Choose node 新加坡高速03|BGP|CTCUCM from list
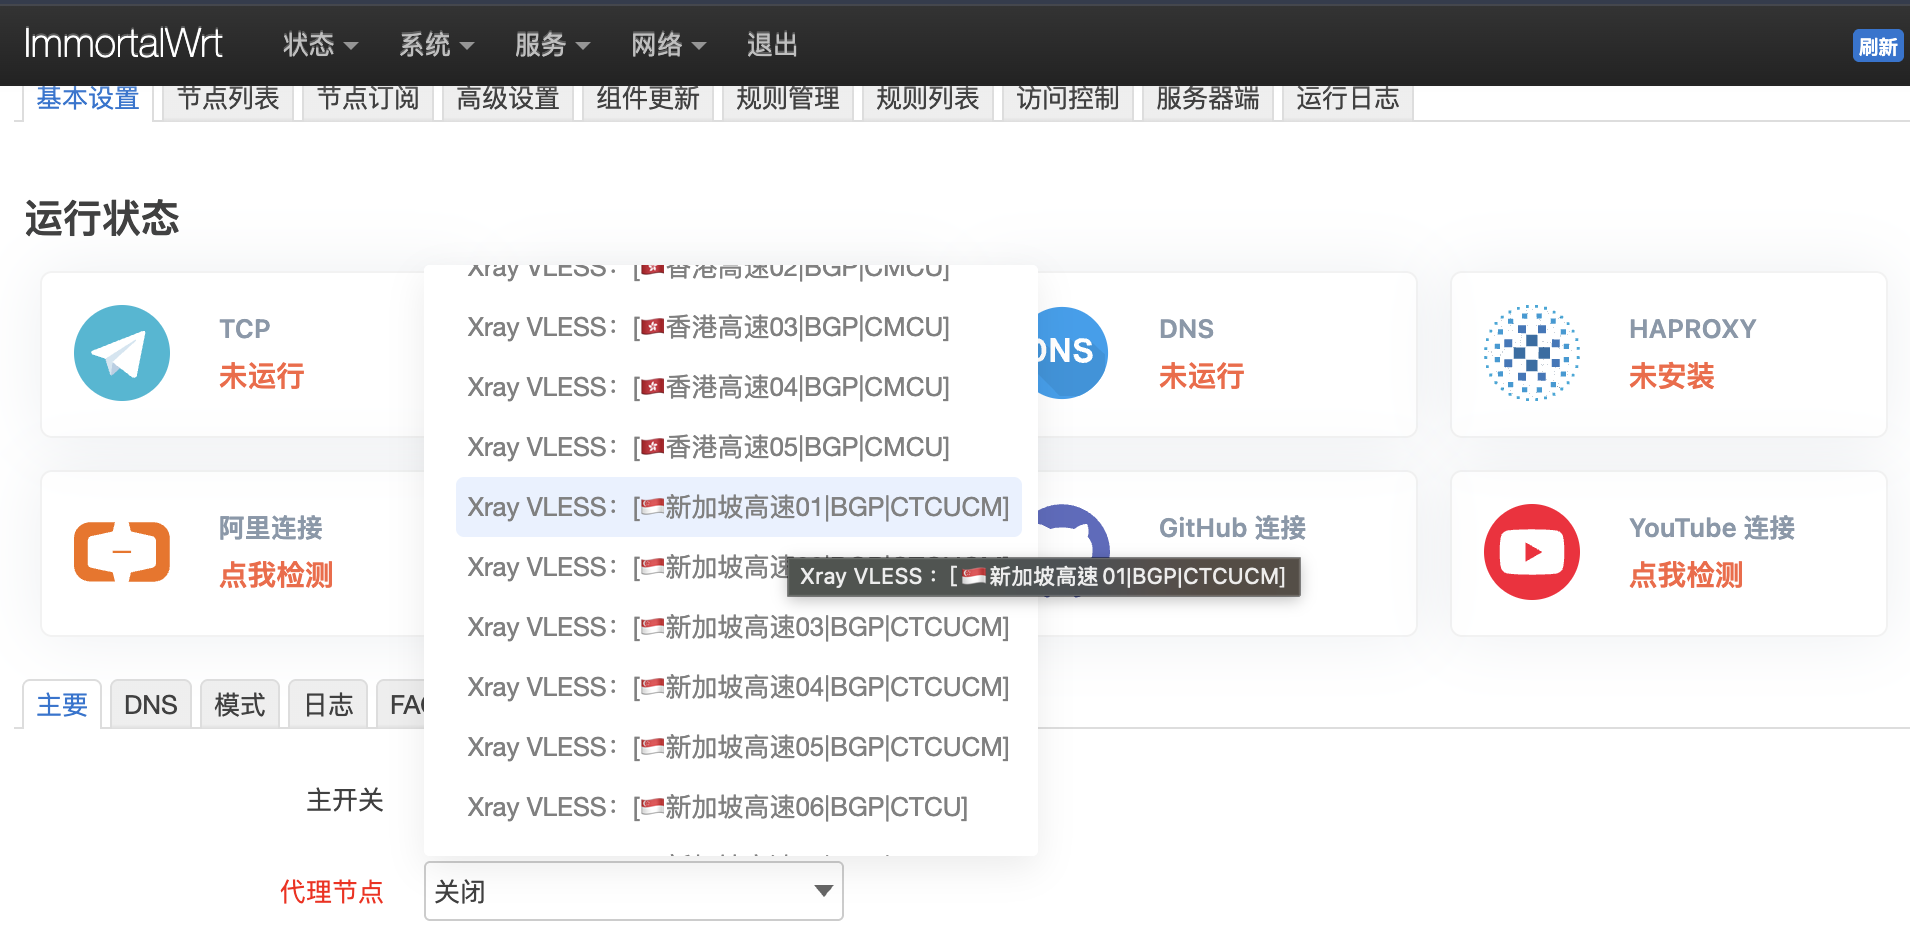1910x952 pixels. (x=738, y=627)
